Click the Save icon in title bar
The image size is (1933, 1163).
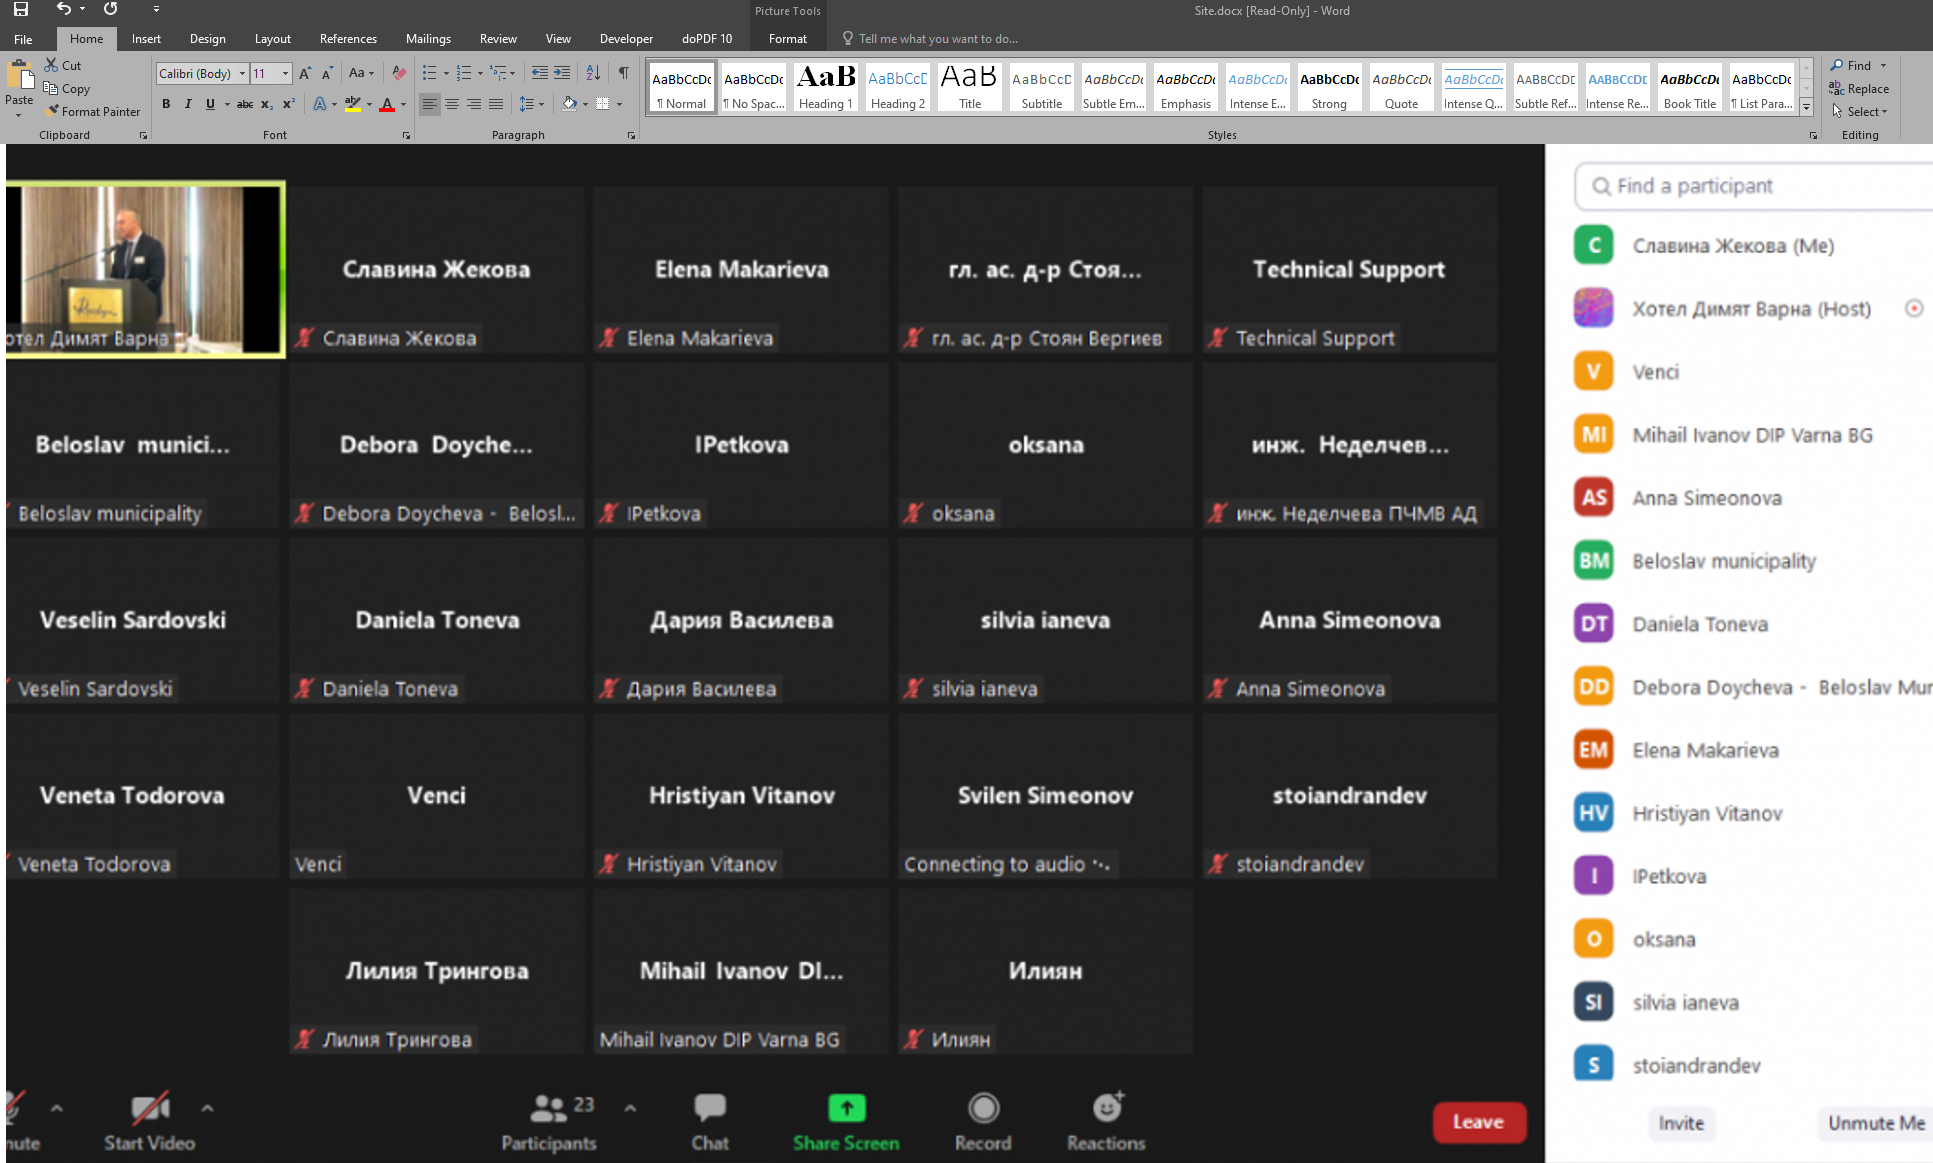click(20, 9)
